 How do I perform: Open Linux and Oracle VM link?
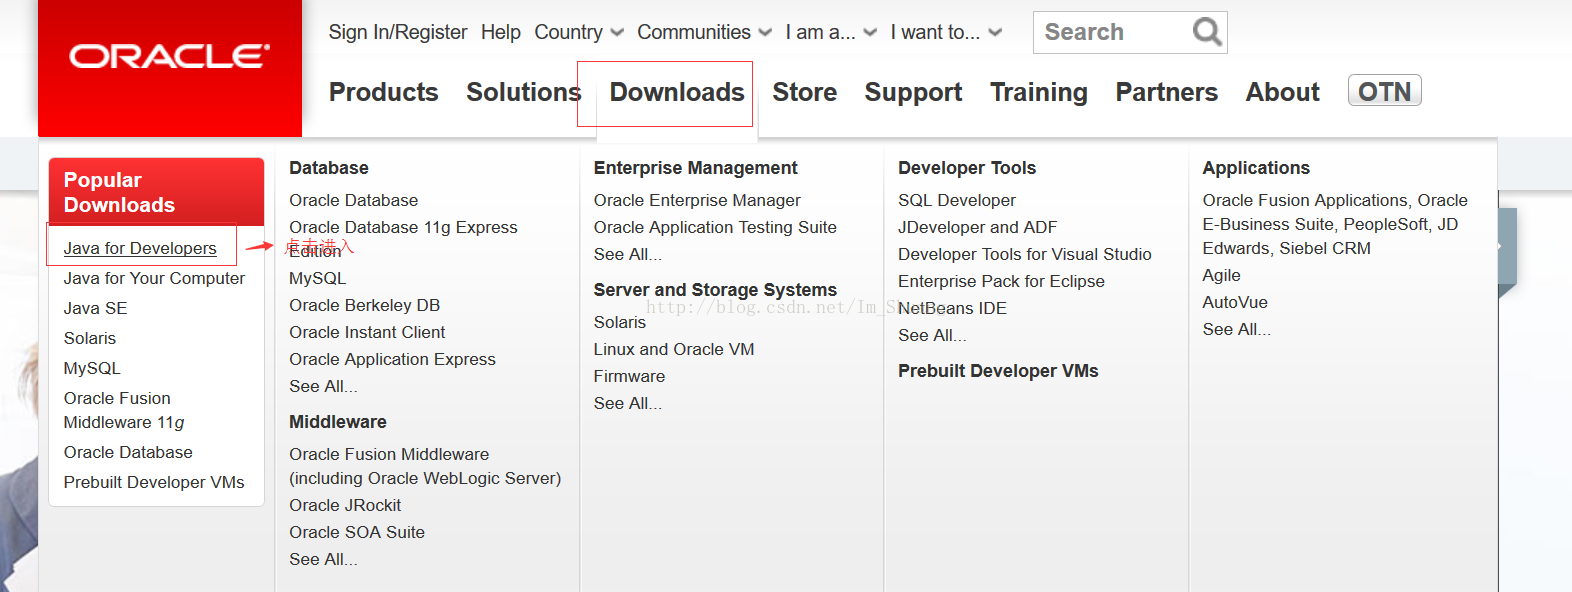tap(674, 349)
